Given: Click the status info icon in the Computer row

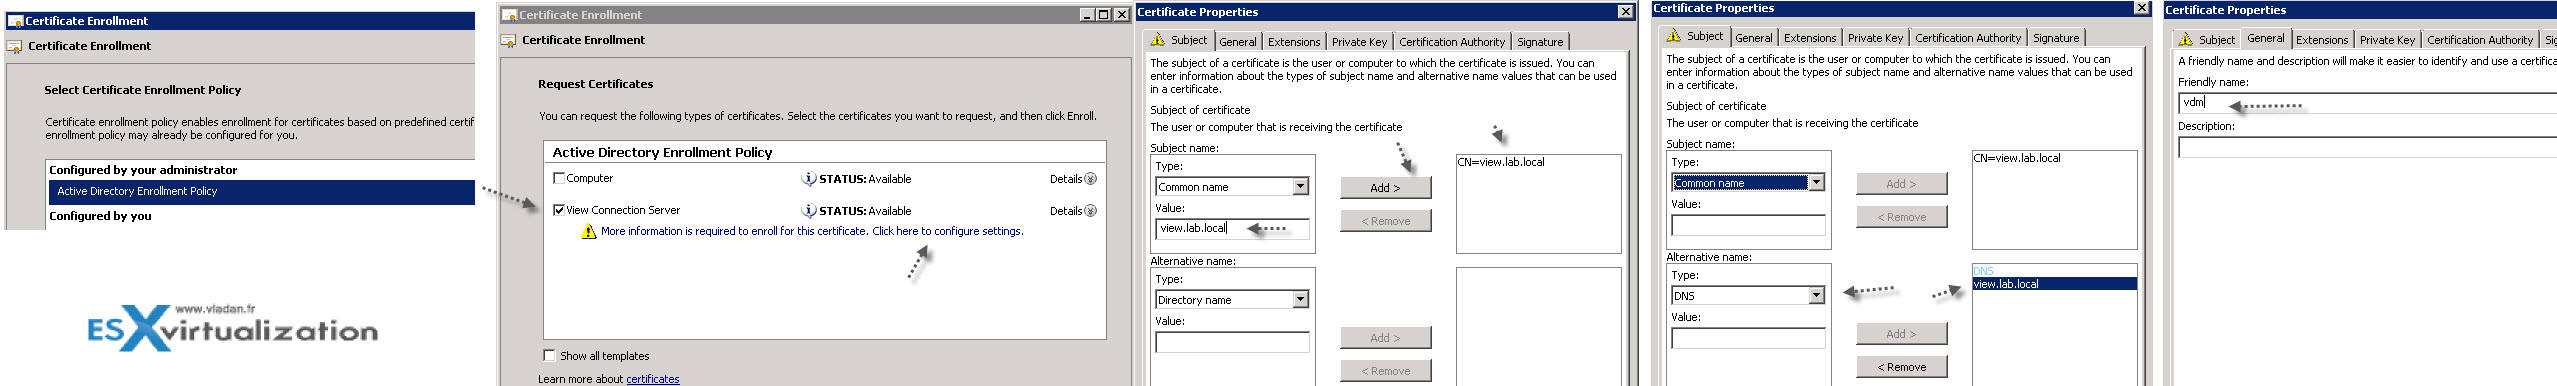Looking at the screenshot, I should (x=808, y=179).
